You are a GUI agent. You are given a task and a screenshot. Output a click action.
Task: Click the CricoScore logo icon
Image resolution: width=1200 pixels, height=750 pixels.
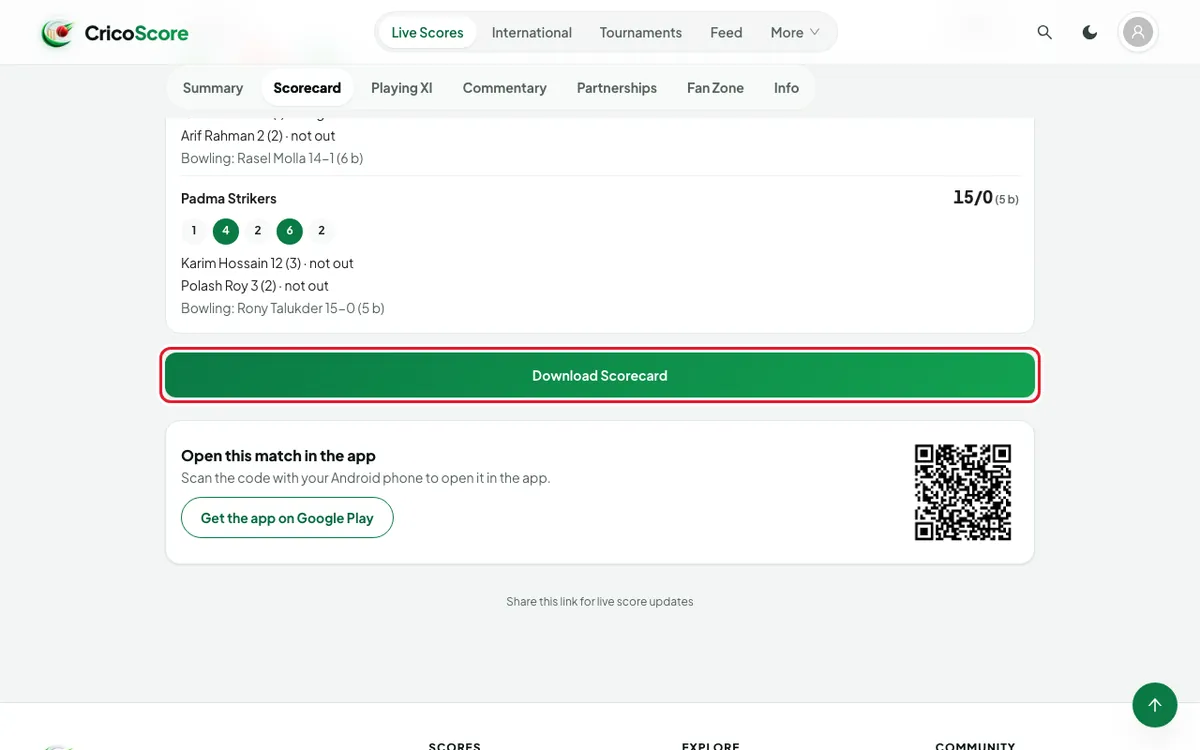58,33
